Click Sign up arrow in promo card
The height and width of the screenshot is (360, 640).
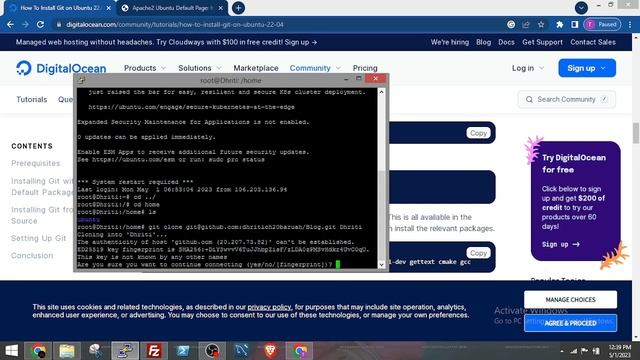point(560,244)
